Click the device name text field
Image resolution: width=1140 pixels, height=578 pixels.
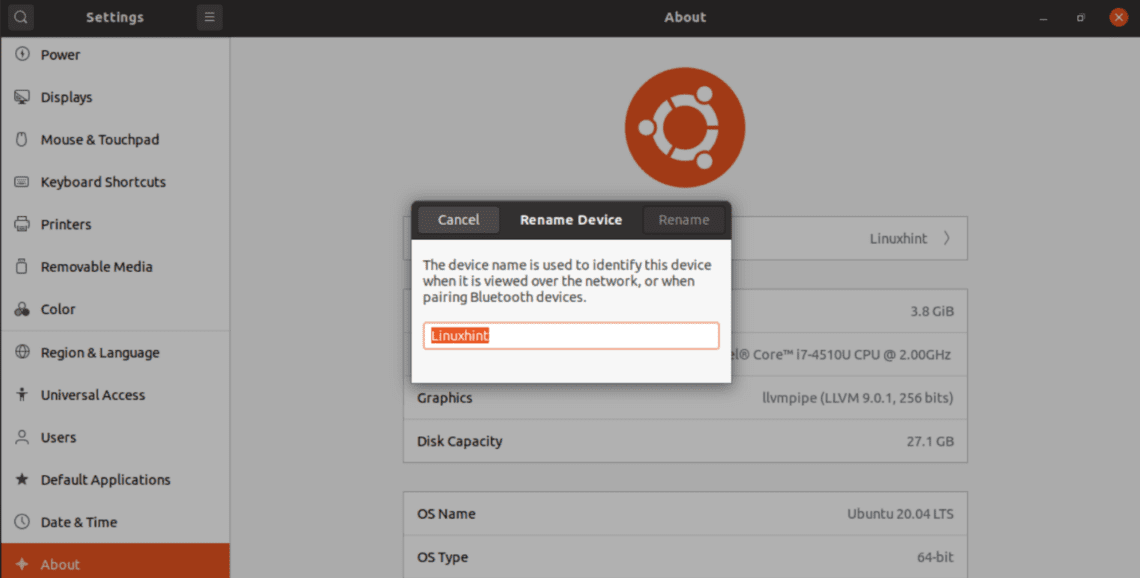coord(571,336)
